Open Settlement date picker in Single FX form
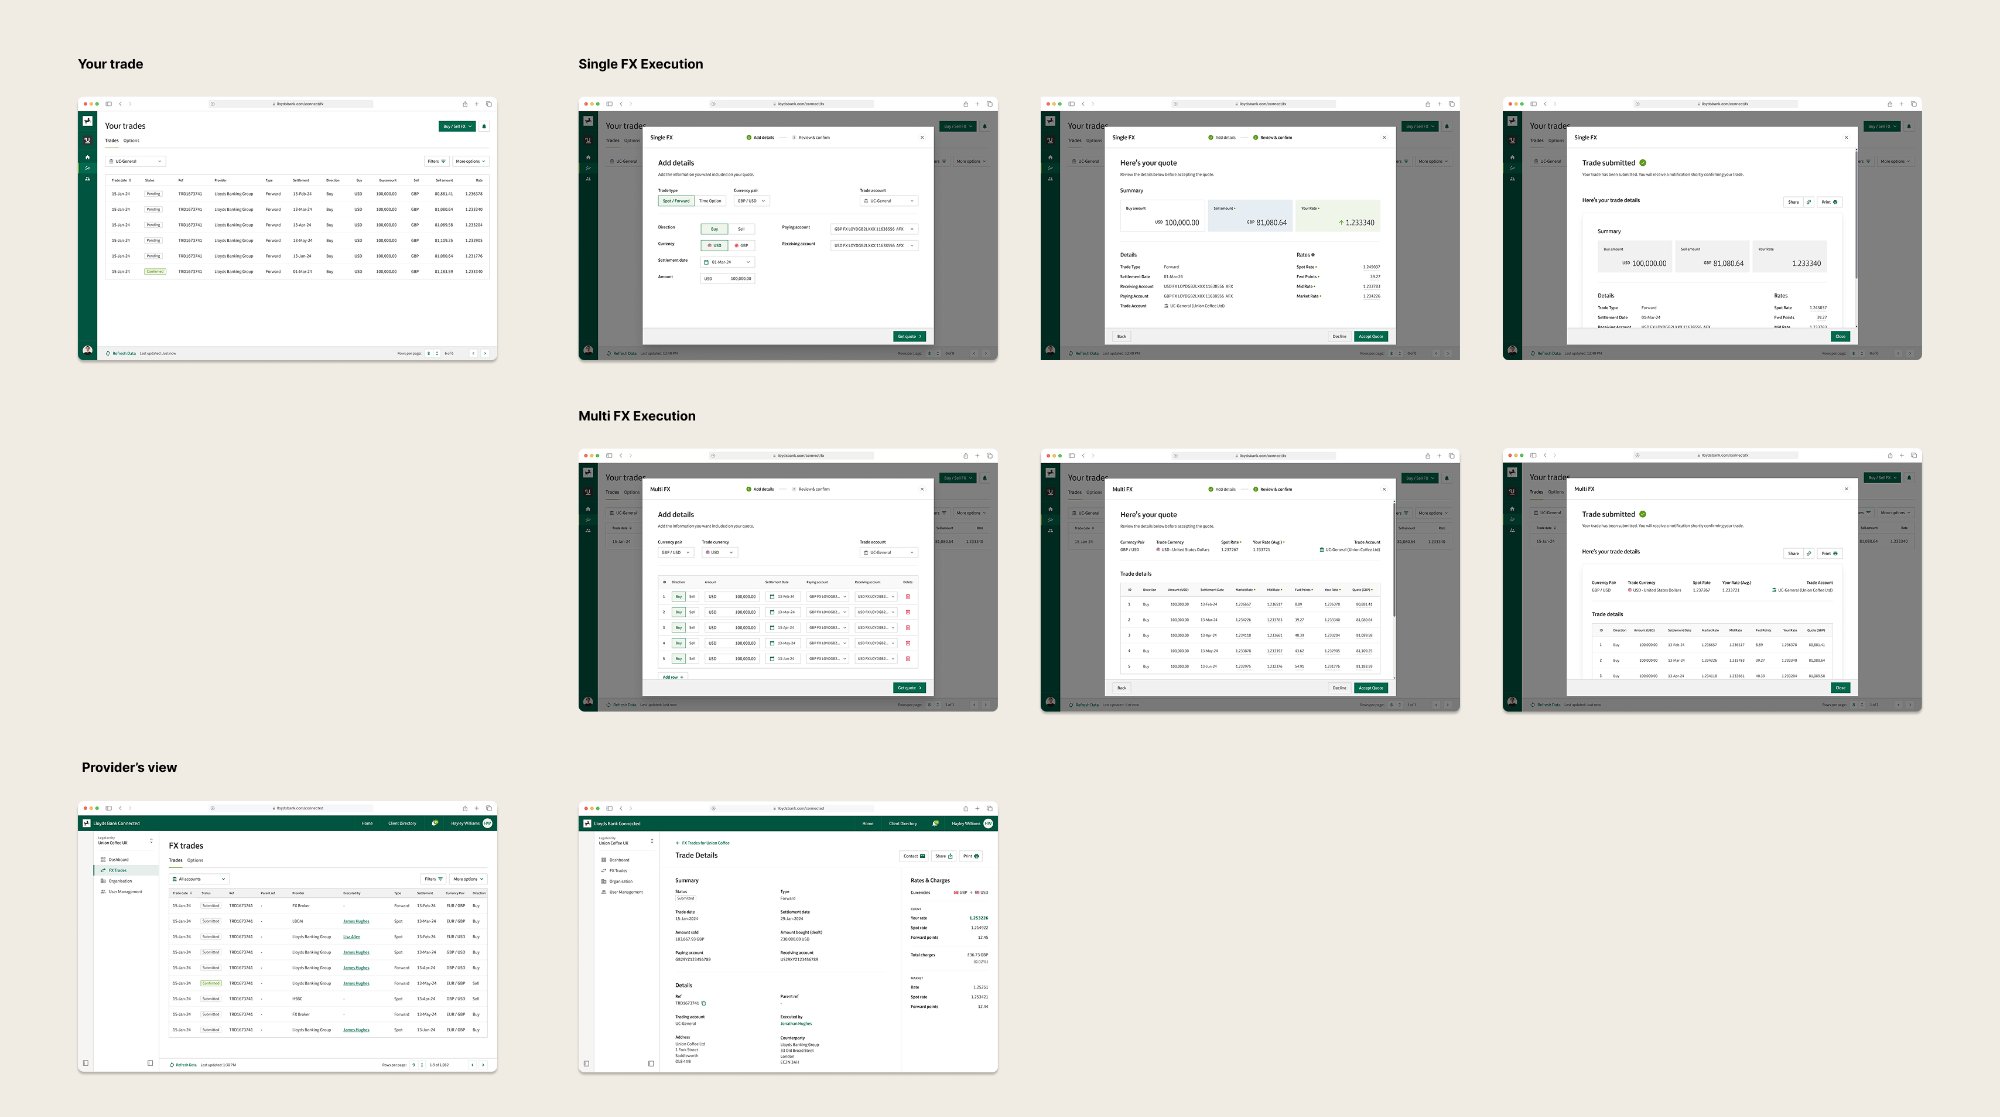Viewport: 2000px width, 1117px height. tap(728, 262)
